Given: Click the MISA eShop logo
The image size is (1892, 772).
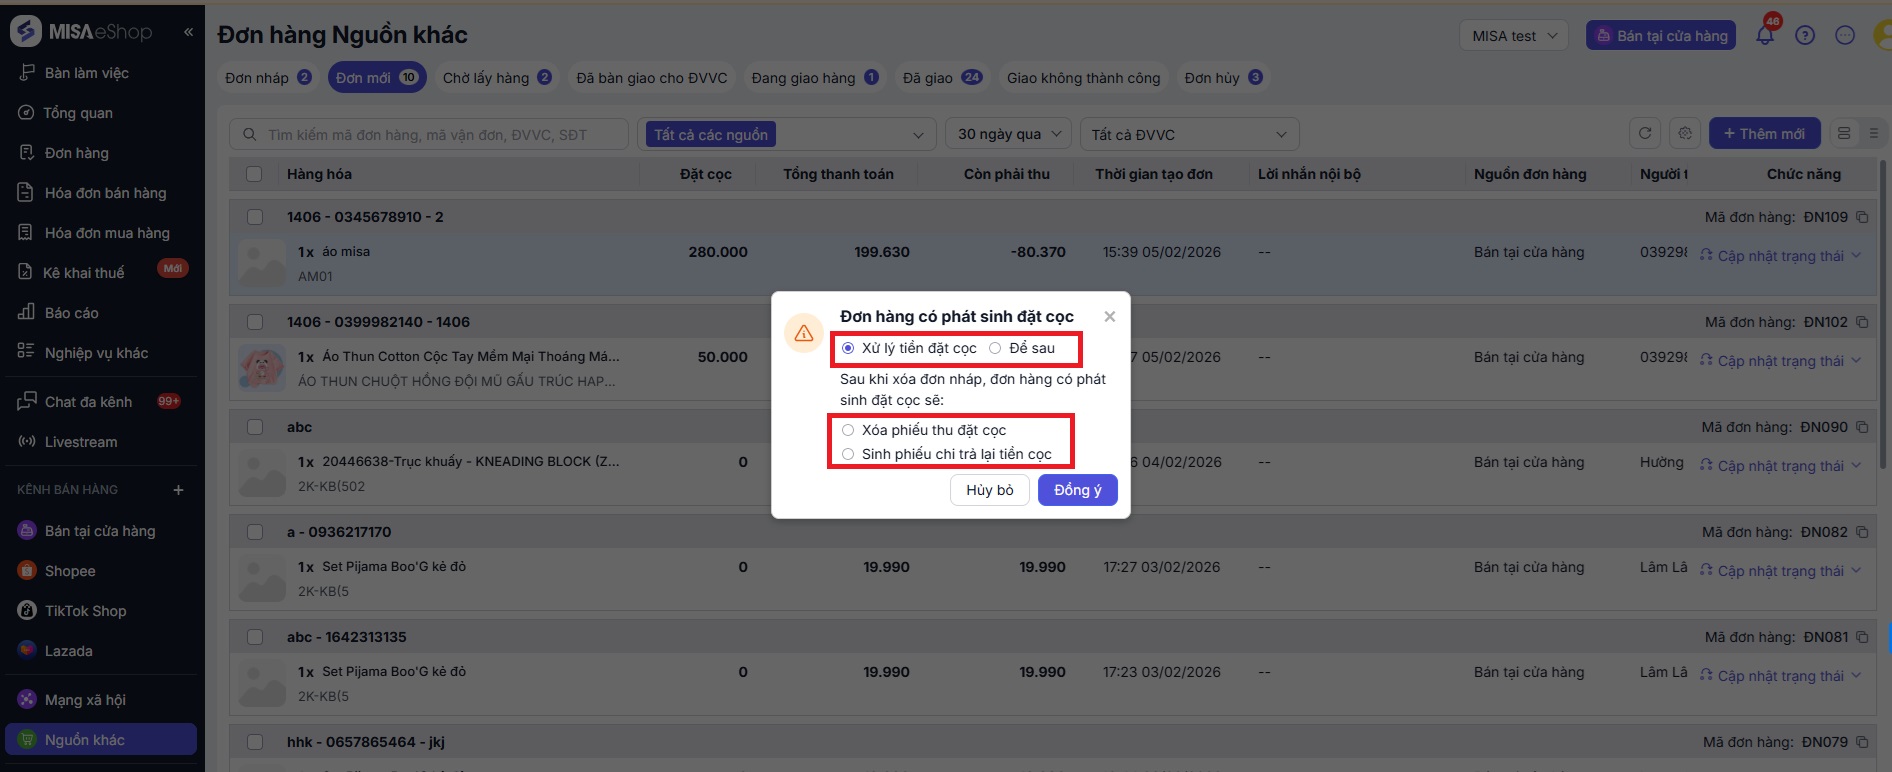Looking at the screenshot, I should [x=82, y=32].
